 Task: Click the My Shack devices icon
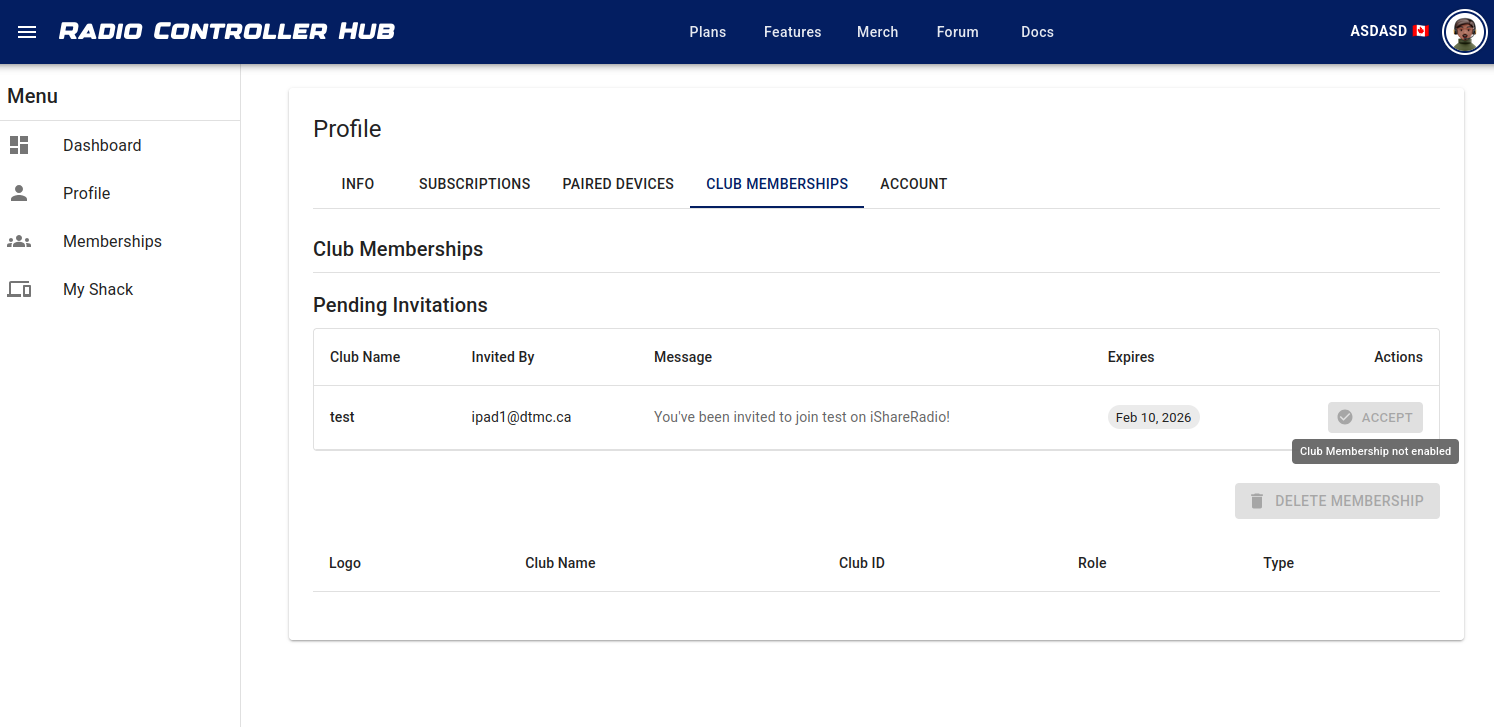pos(19,289)
